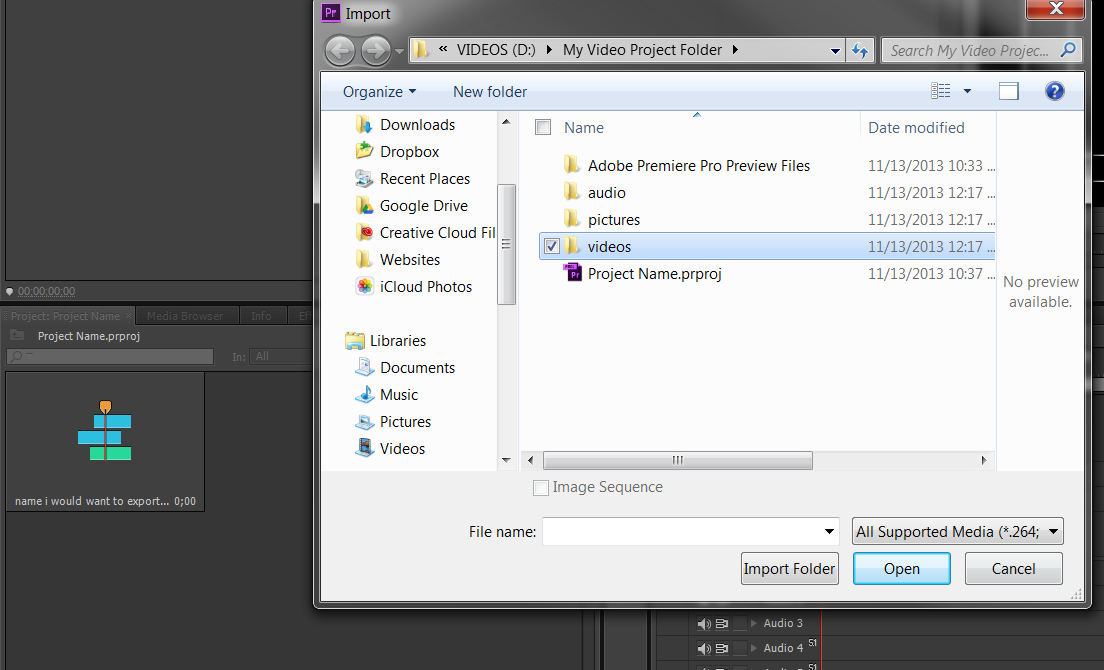The width and height of the screenshot is (1104, 670).
Task: Switch to the Info panel tab
Action: point(261,316)
